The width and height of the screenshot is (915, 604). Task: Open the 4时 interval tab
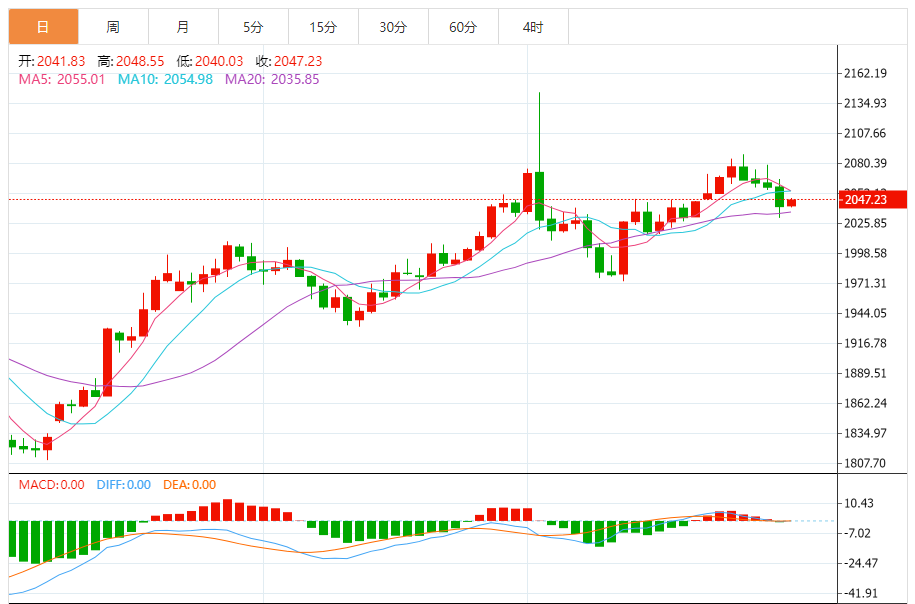(x=533, y=27)
